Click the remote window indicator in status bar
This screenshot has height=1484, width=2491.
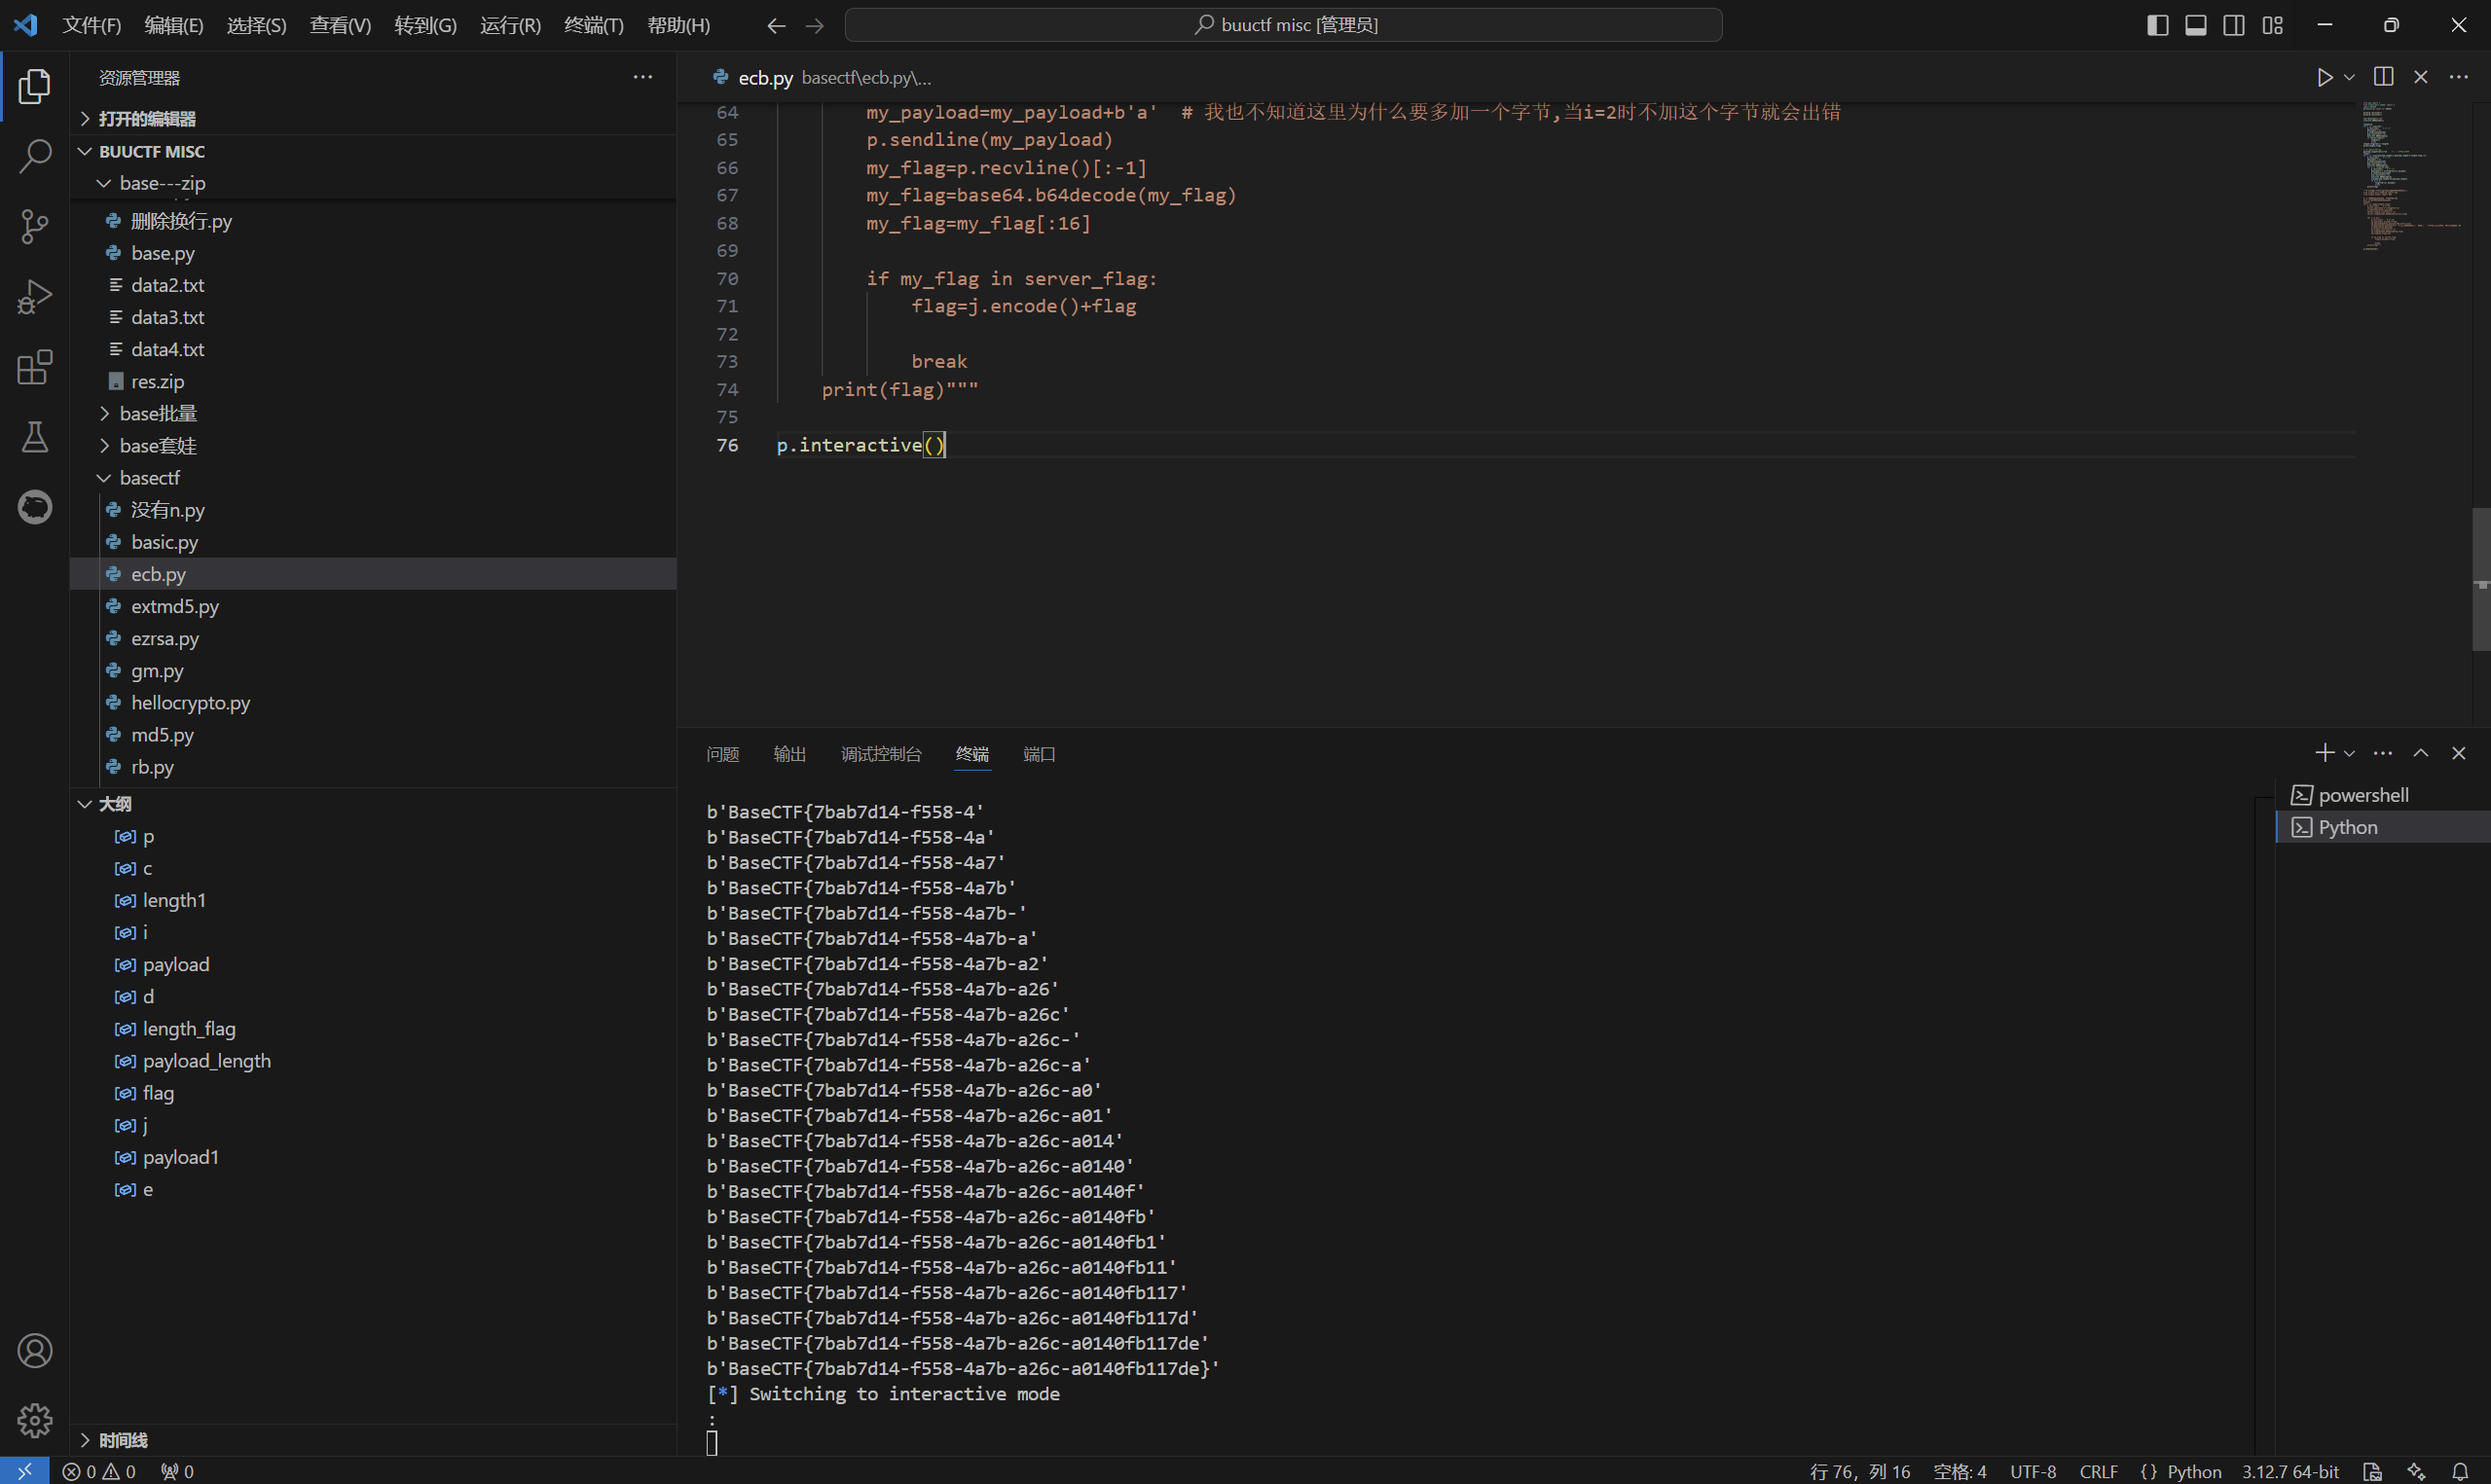24,1471
